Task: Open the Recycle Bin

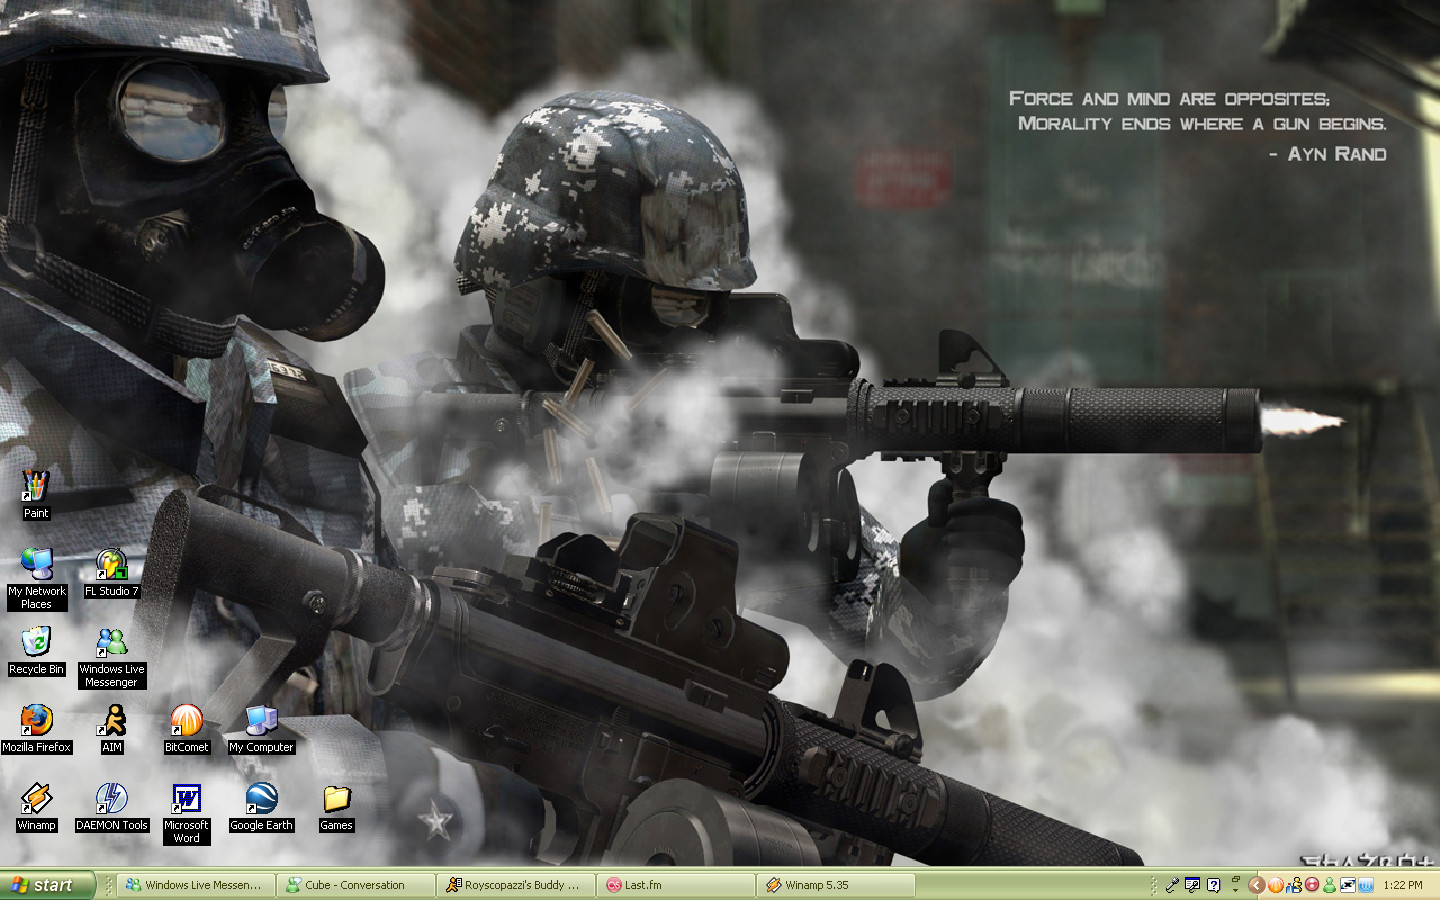Action: tap(36, 652)
